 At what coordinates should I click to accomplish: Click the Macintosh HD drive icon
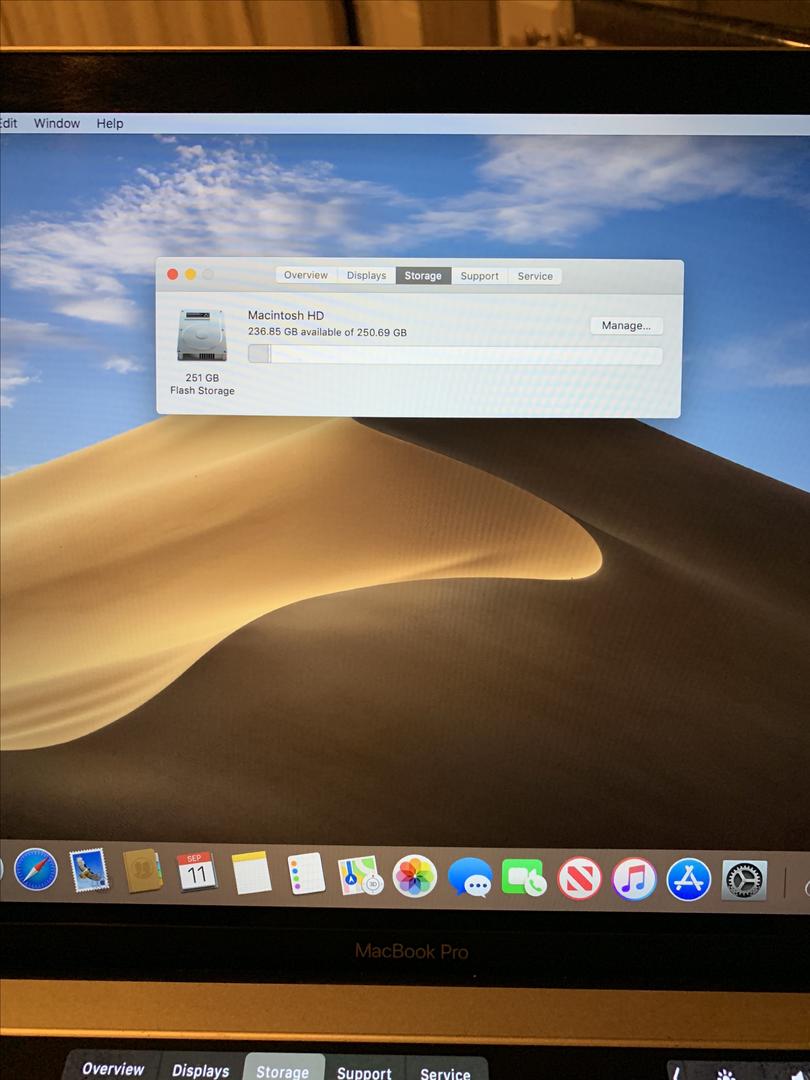(x=202, y=335)
